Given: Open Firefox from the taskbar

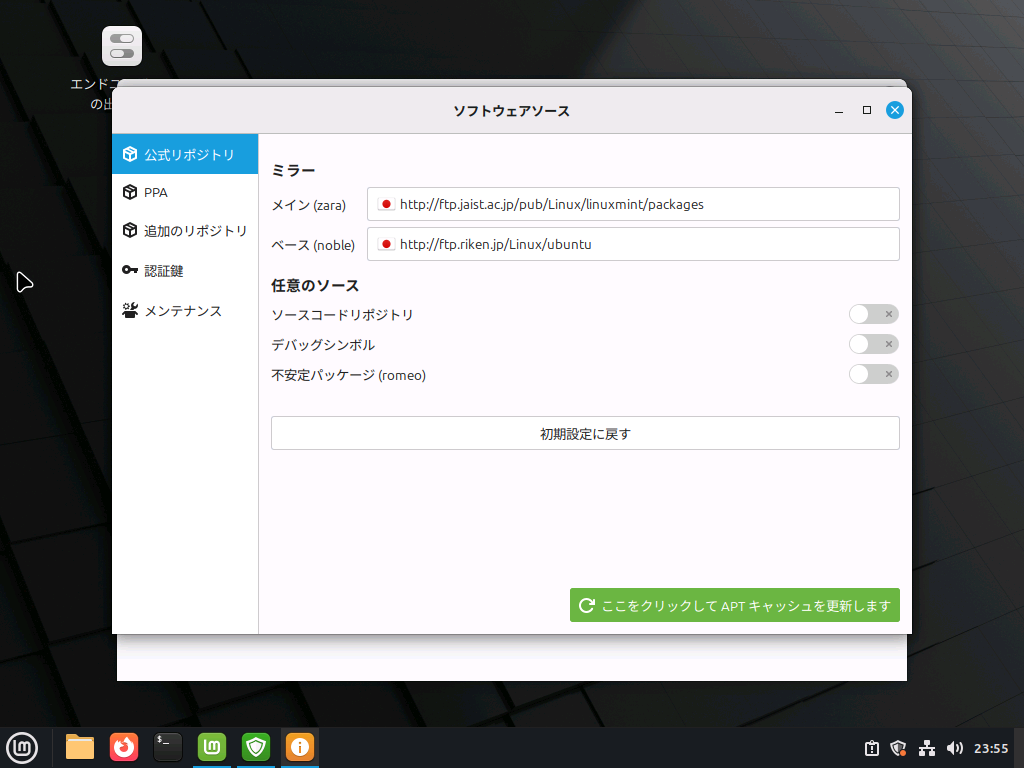Looking at the screenshot, I should tap(124, 747).
